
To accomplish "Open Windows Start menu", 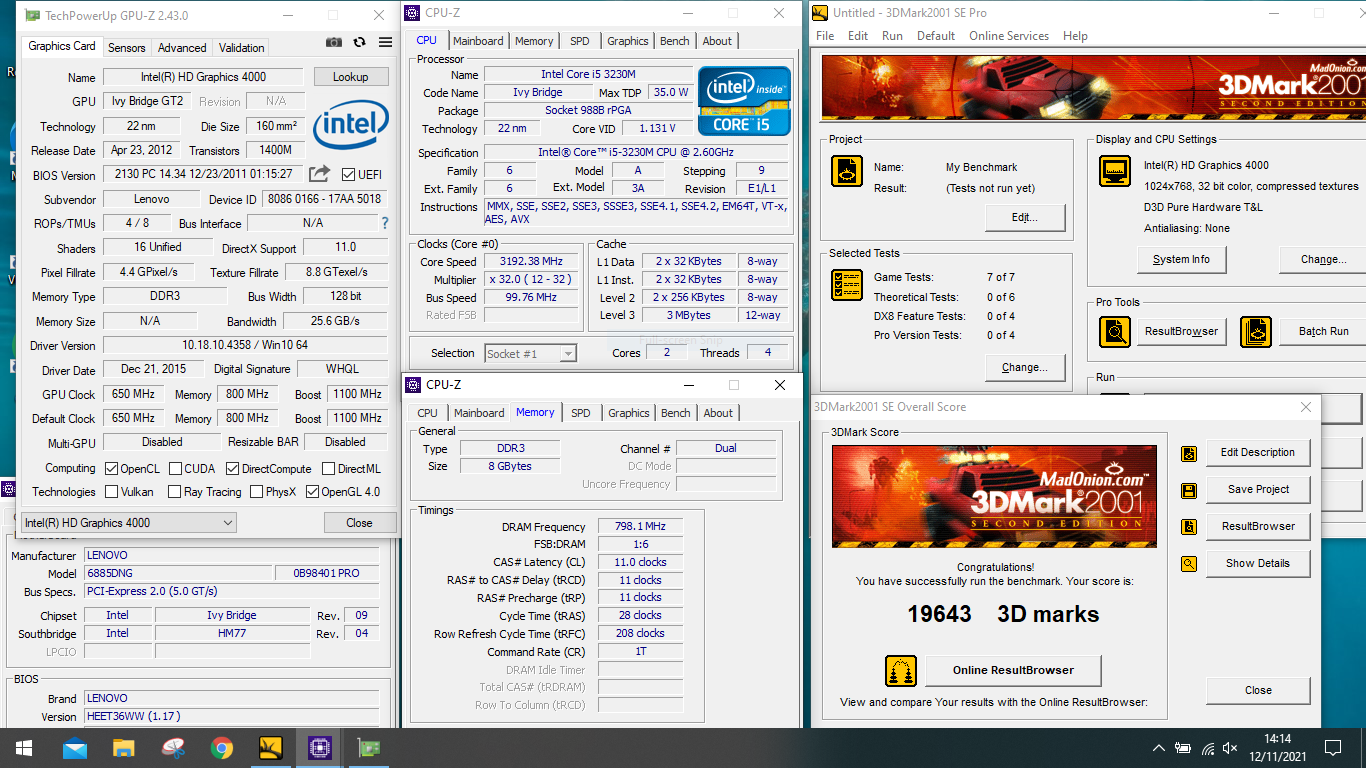I will tap(24, 748).
